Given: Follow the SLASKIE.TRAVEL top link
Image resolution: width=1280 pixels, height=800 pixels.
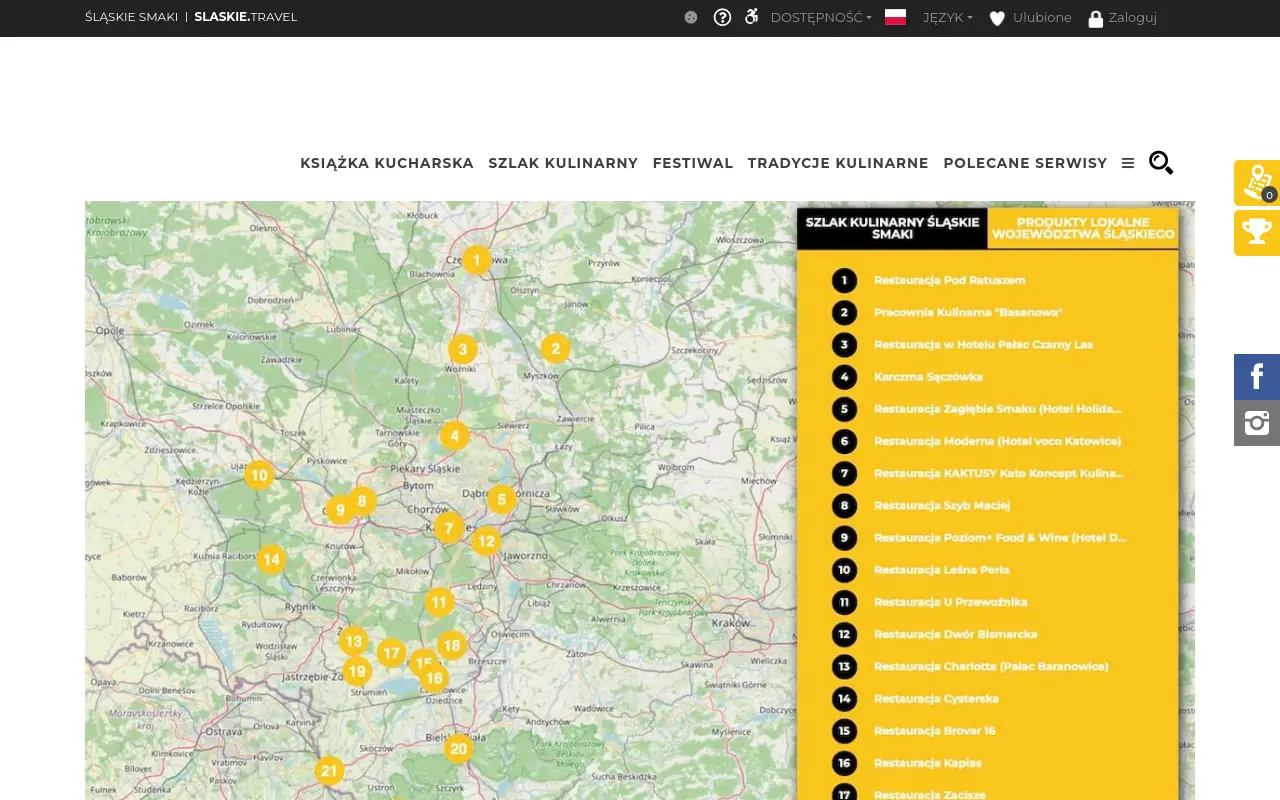Looking at the screenshot, I should coord(246,17).
